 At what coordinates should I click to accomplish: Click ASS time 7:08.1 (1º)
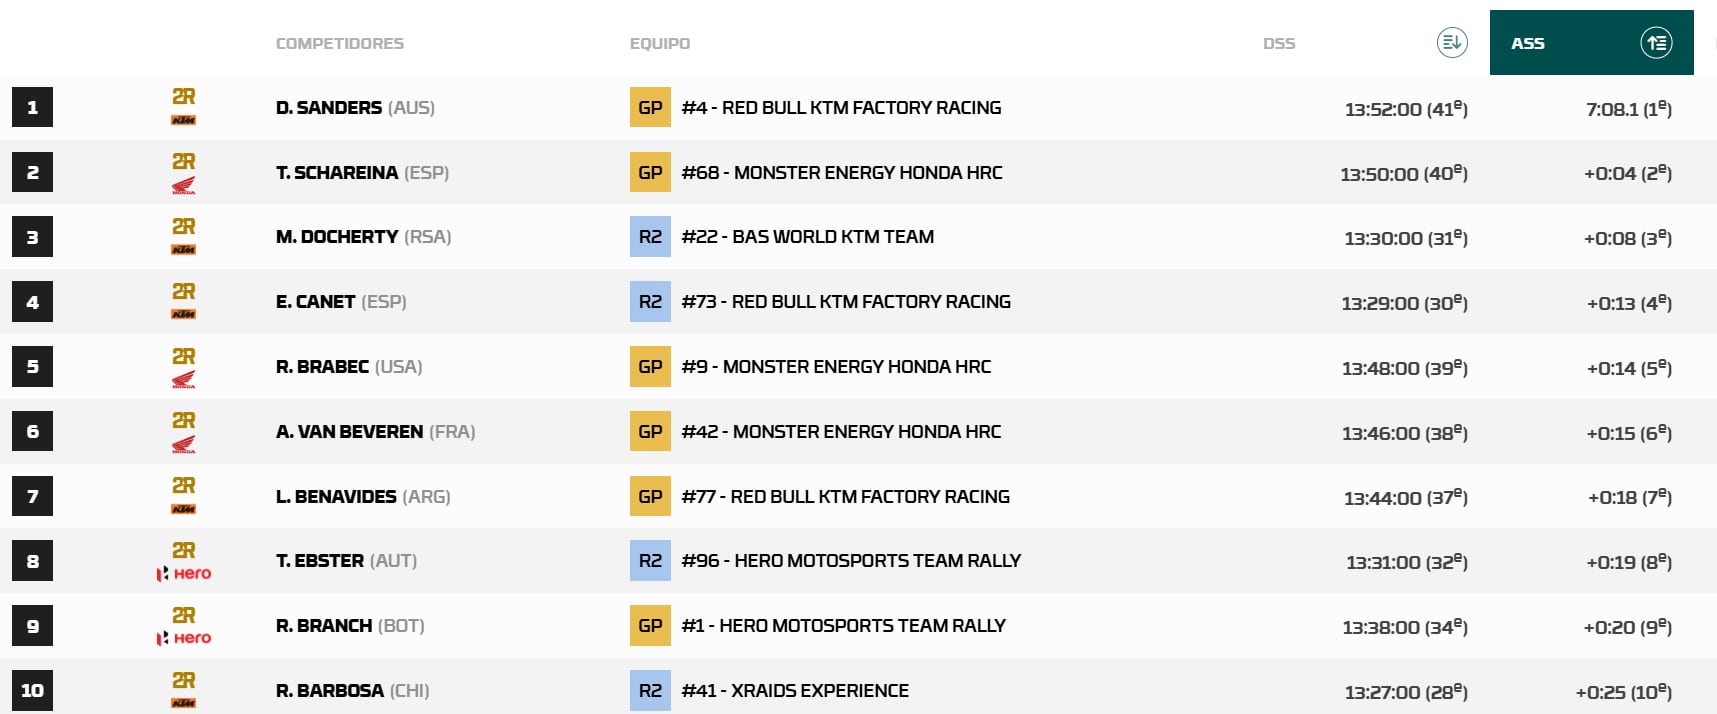pos(1629,109)
